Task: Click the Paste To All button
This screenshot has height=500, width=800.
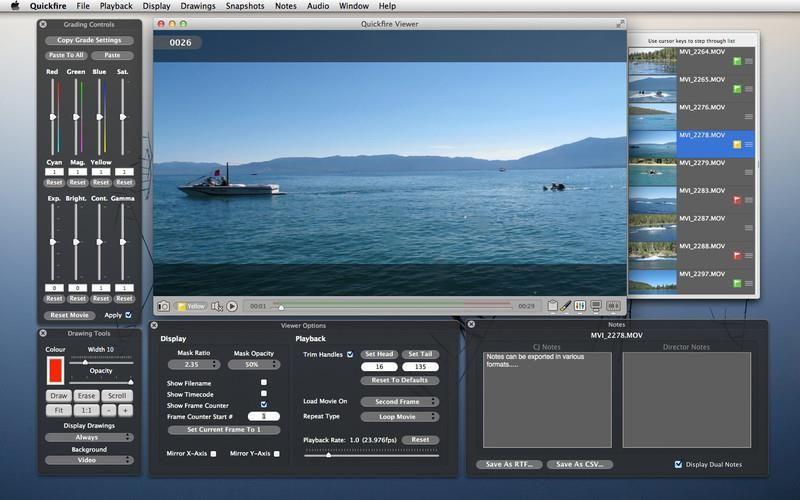Action: pos(66,55)
